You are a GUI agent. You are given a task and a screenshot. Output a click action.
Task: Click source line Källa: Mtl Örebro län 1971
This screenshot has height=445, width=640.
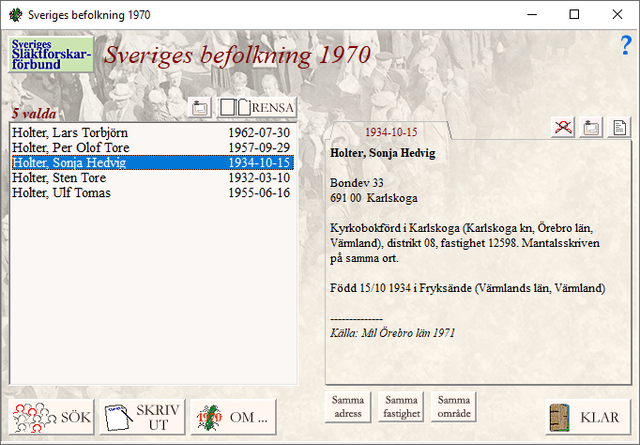coord(392,333)
